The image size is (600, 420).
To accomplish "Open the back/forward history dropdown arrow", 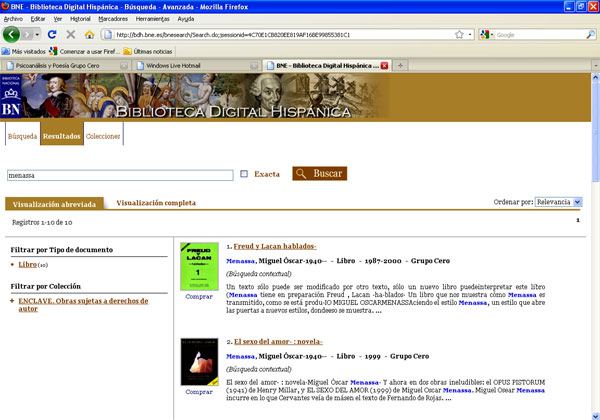I will tap(37, 35).
